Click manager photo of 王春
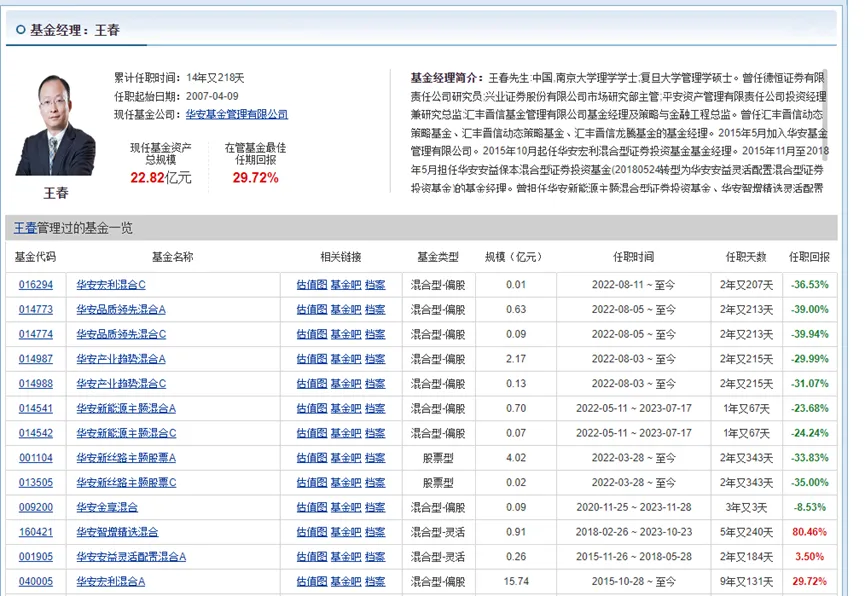Screen dimensions: 865x596 click(x=56, y=125)
